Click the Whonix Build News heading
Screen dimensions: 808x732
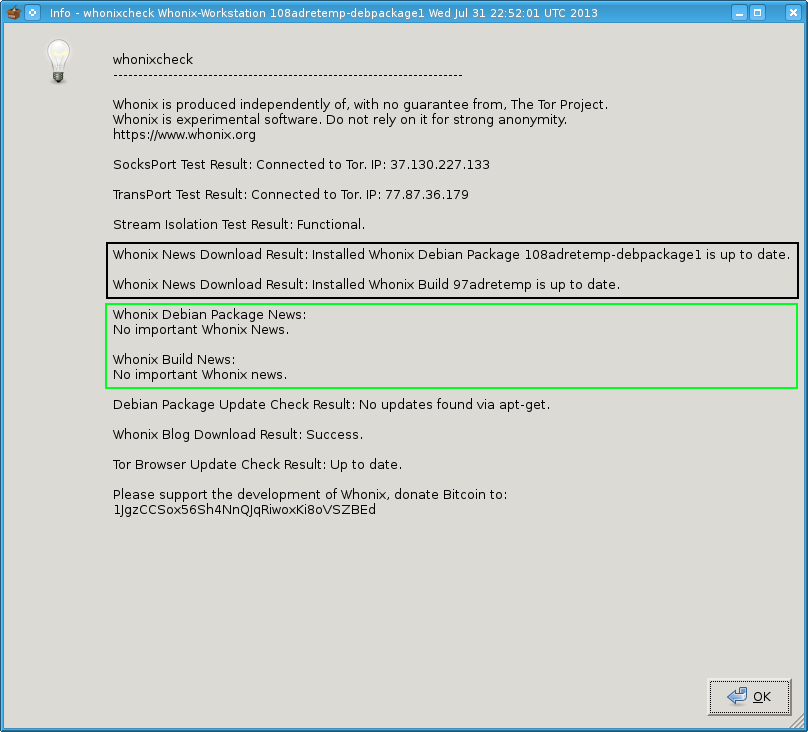(174, 359)
